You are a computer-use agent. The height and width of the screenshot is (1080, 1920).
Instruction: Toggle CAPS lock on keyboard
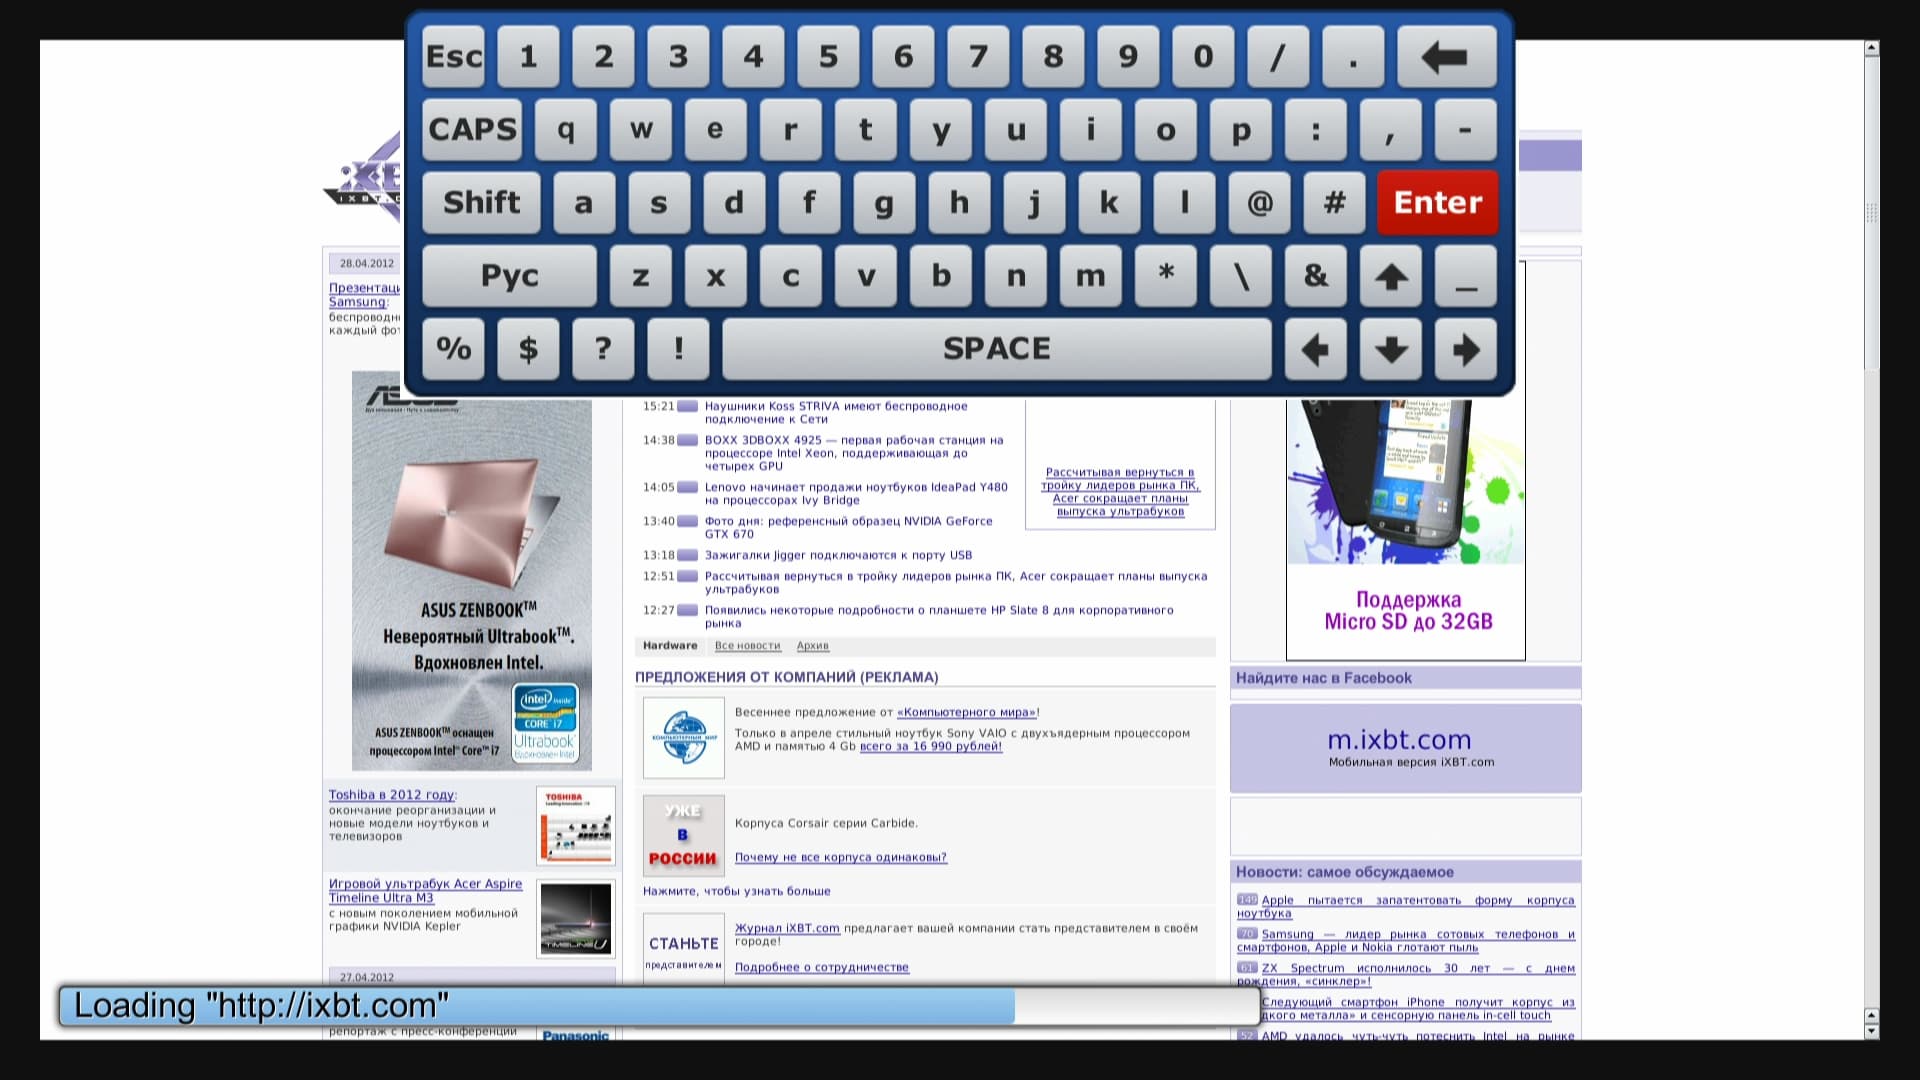click(472, 130)
